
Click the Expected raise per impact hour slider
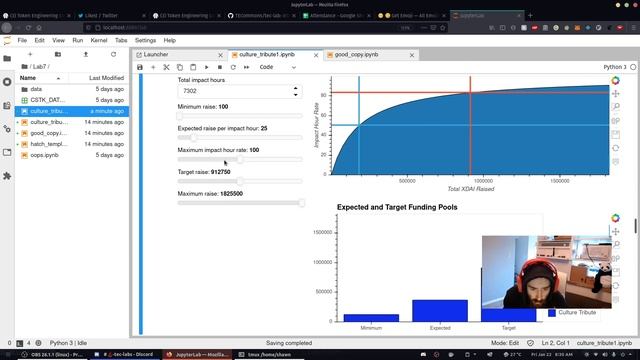pyautogui.click(x=240, y=138)
